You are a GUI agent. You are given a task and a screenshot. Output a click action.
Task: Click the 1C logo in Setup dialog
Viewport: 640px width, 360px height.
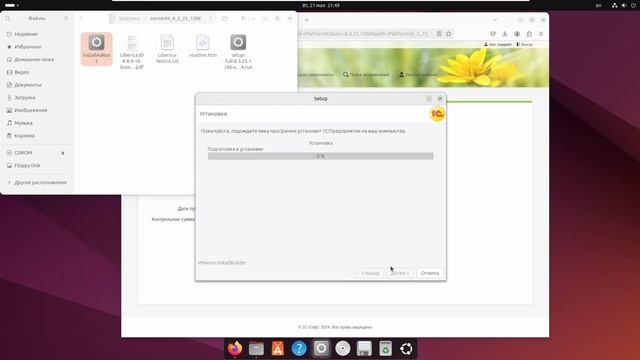click(x=437, y=114)
